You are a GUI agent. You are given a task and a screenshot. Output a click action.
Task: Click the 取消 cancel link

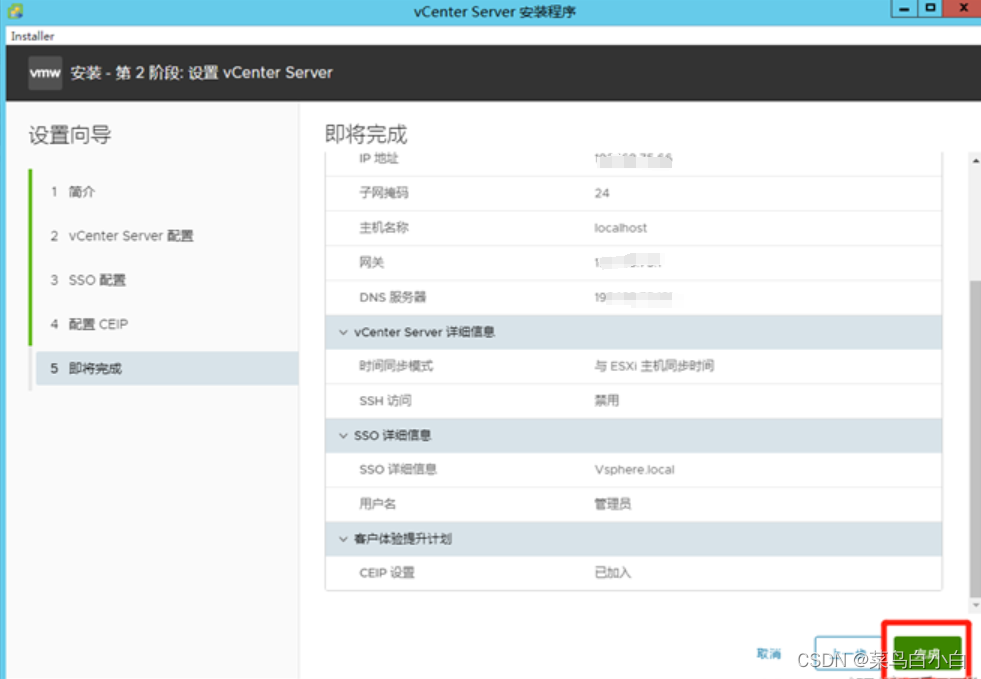(768, 654)
